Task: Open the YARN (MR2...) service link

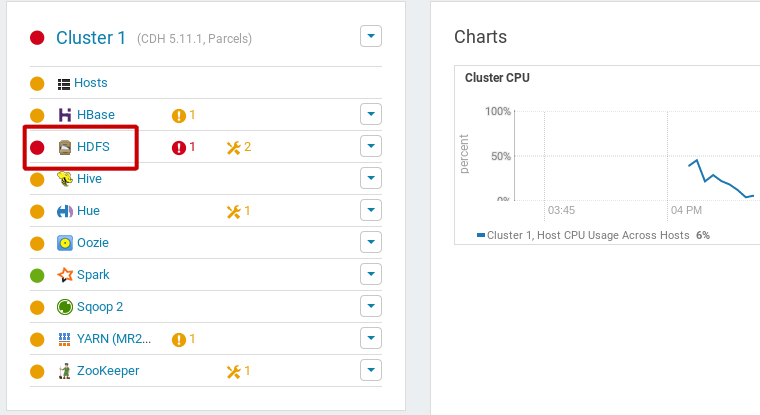Action: (x=114, y=339)
